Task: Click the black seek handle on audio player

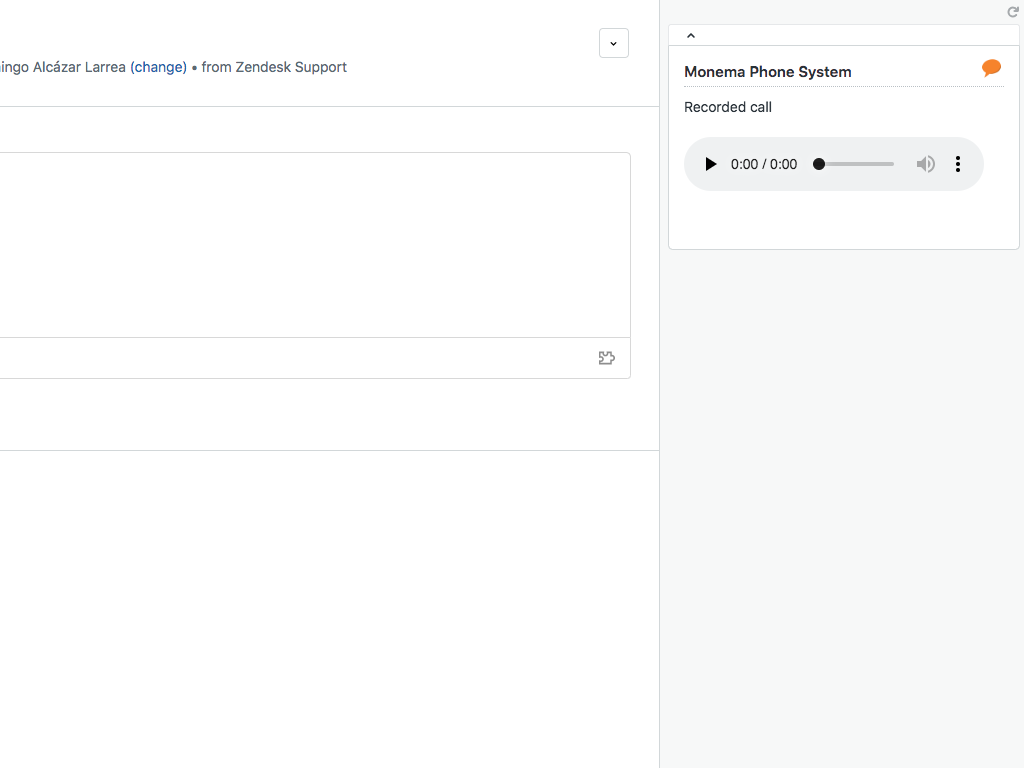Action: click(819, 164)
